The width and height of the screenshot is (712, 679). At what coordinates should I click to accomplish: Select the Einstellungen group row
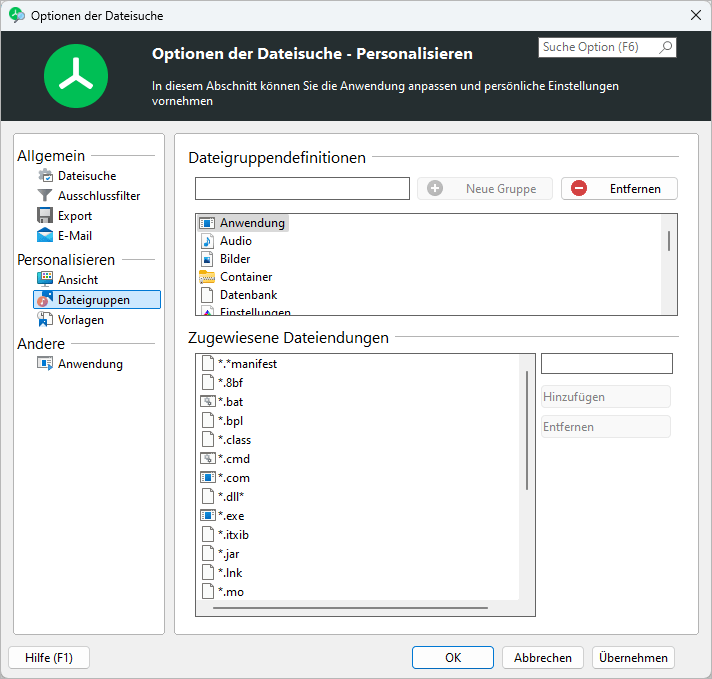click(245, 311)
